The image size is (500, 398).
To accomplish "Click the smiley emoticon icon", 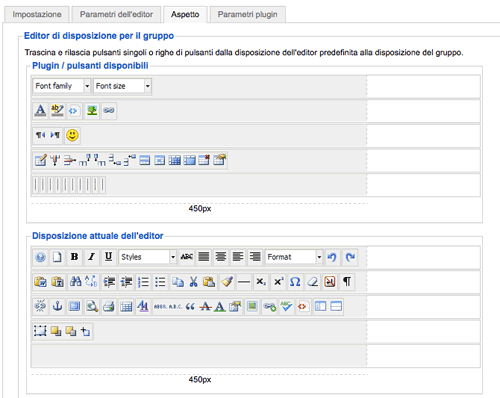I will [x=72, y=135].
